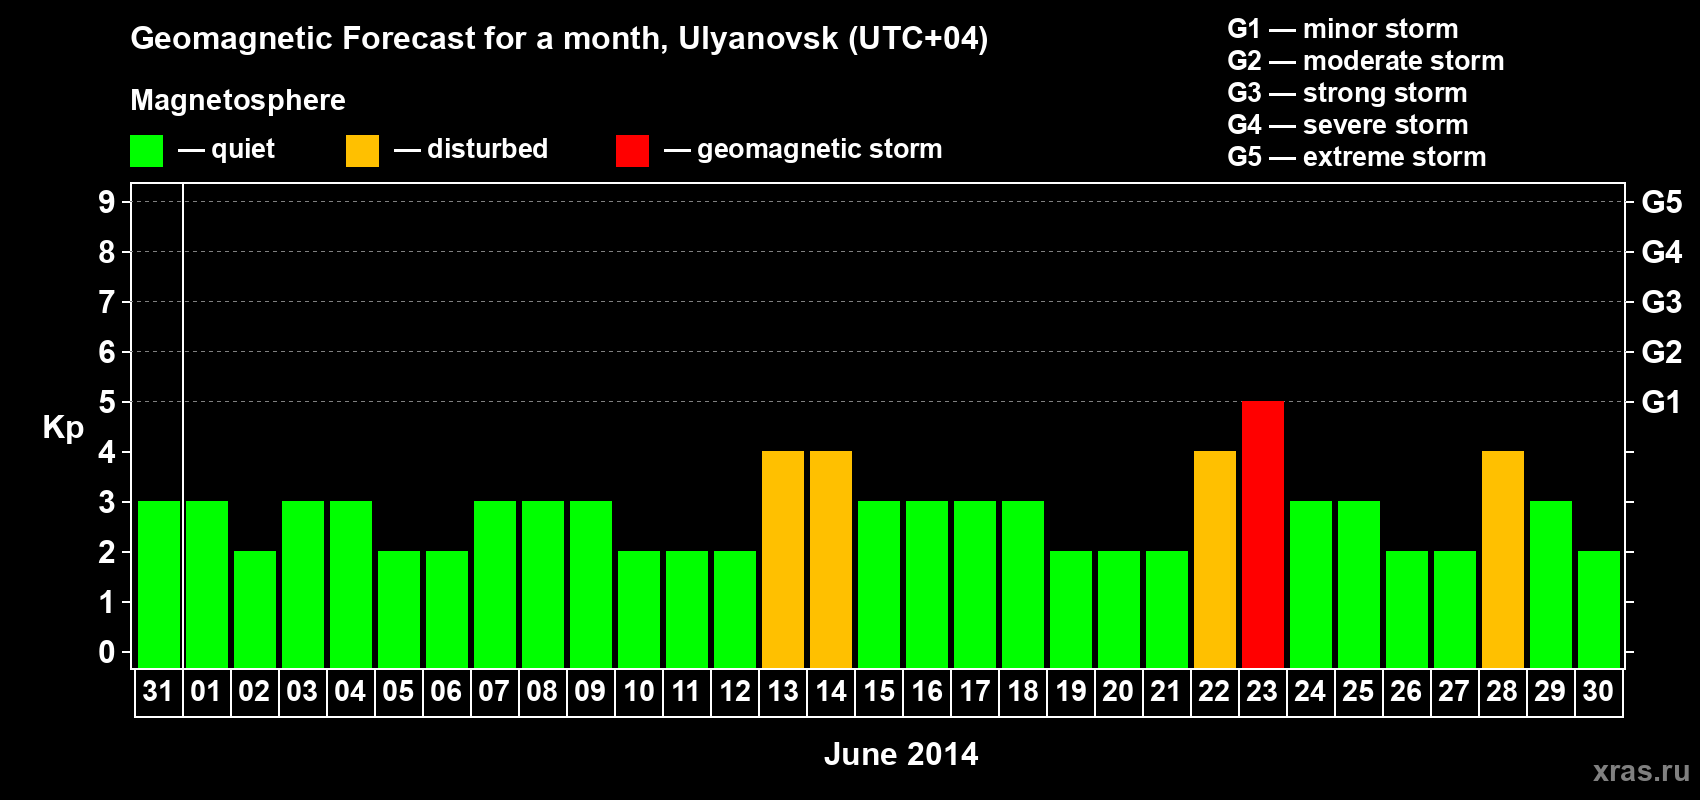Click the Magnetosphere heading
Viewport: 1700px width, 800px height.
[238, 100]
